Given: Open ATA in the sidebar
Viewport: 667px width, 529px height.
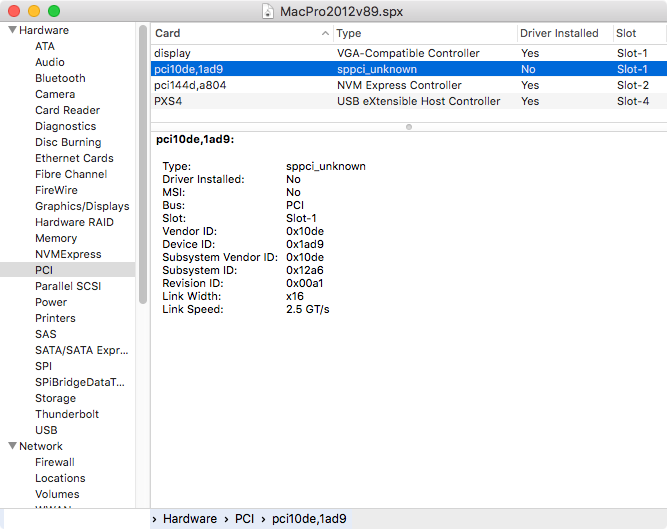Looking at the screenshot, I should (x=45, y=46).
